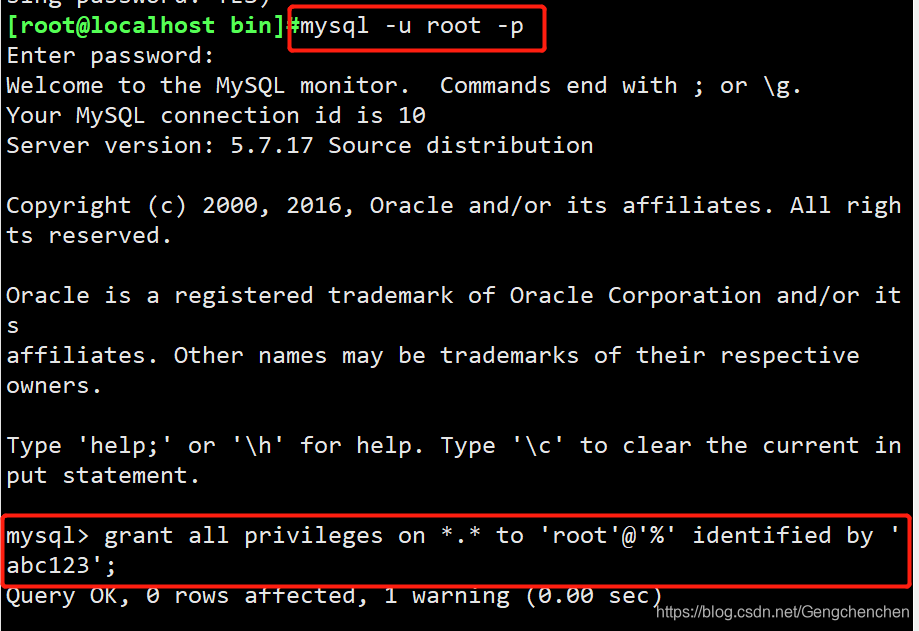Click the 'put statement.' line

coord(103,476)
